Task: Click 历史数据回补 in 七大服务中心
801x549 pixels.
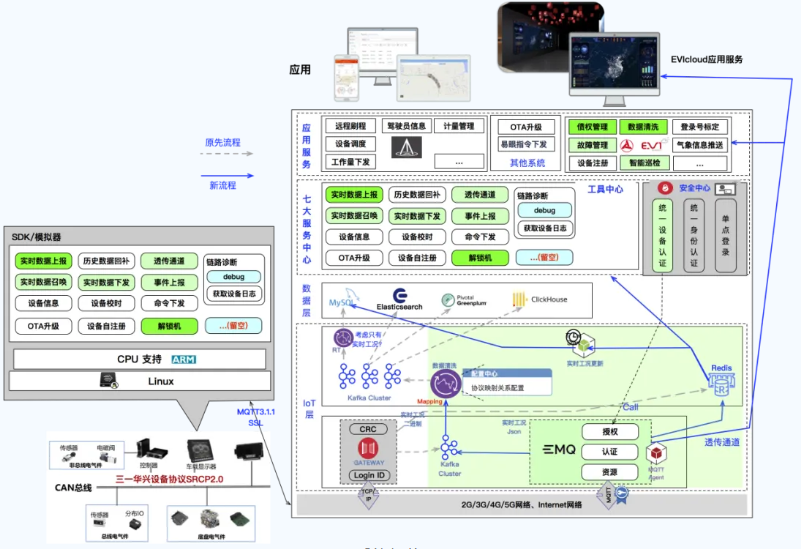Action: [417, 195]
